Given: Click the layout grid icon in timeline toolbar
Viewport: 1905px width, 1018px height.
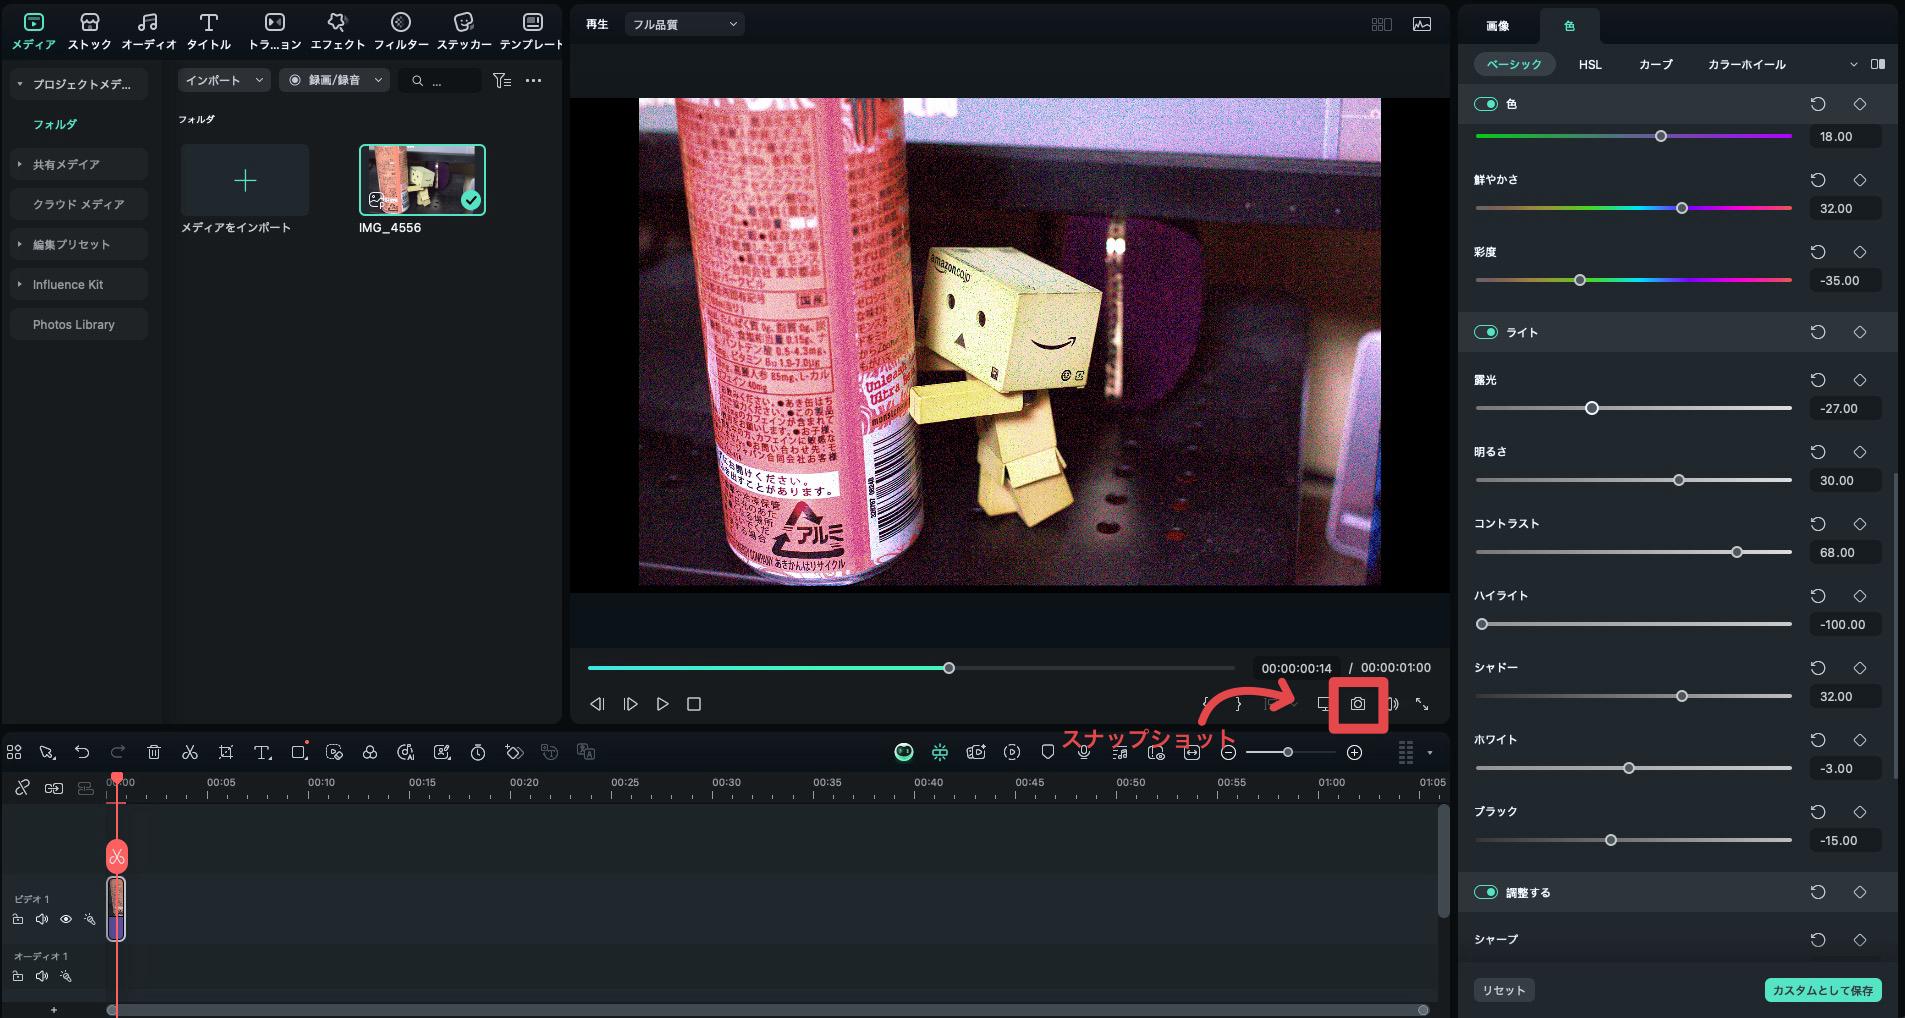Looking at the screenshot, I should coord(14,752).
